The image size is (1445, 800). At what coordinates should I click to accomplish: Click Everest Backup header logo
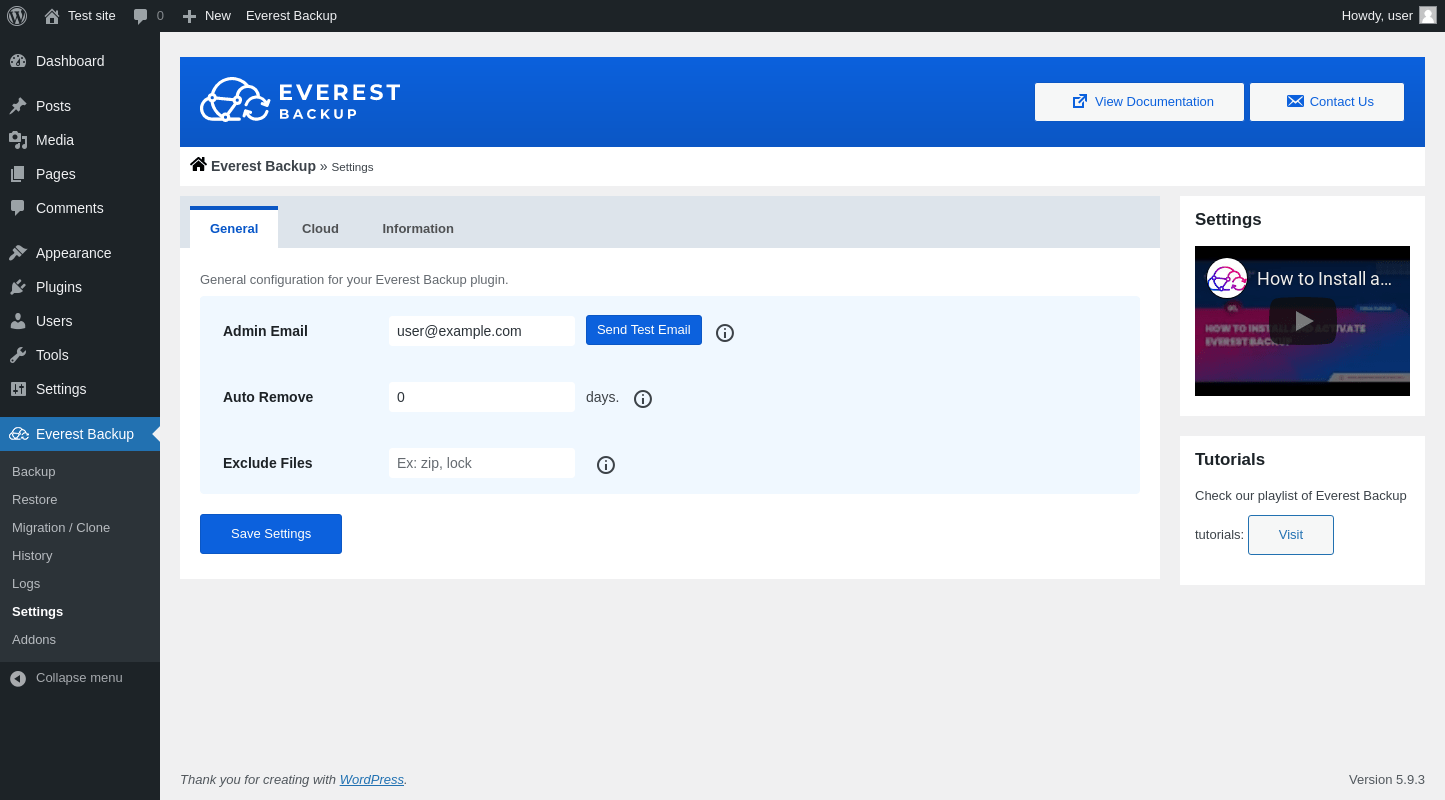pos(300,100)
